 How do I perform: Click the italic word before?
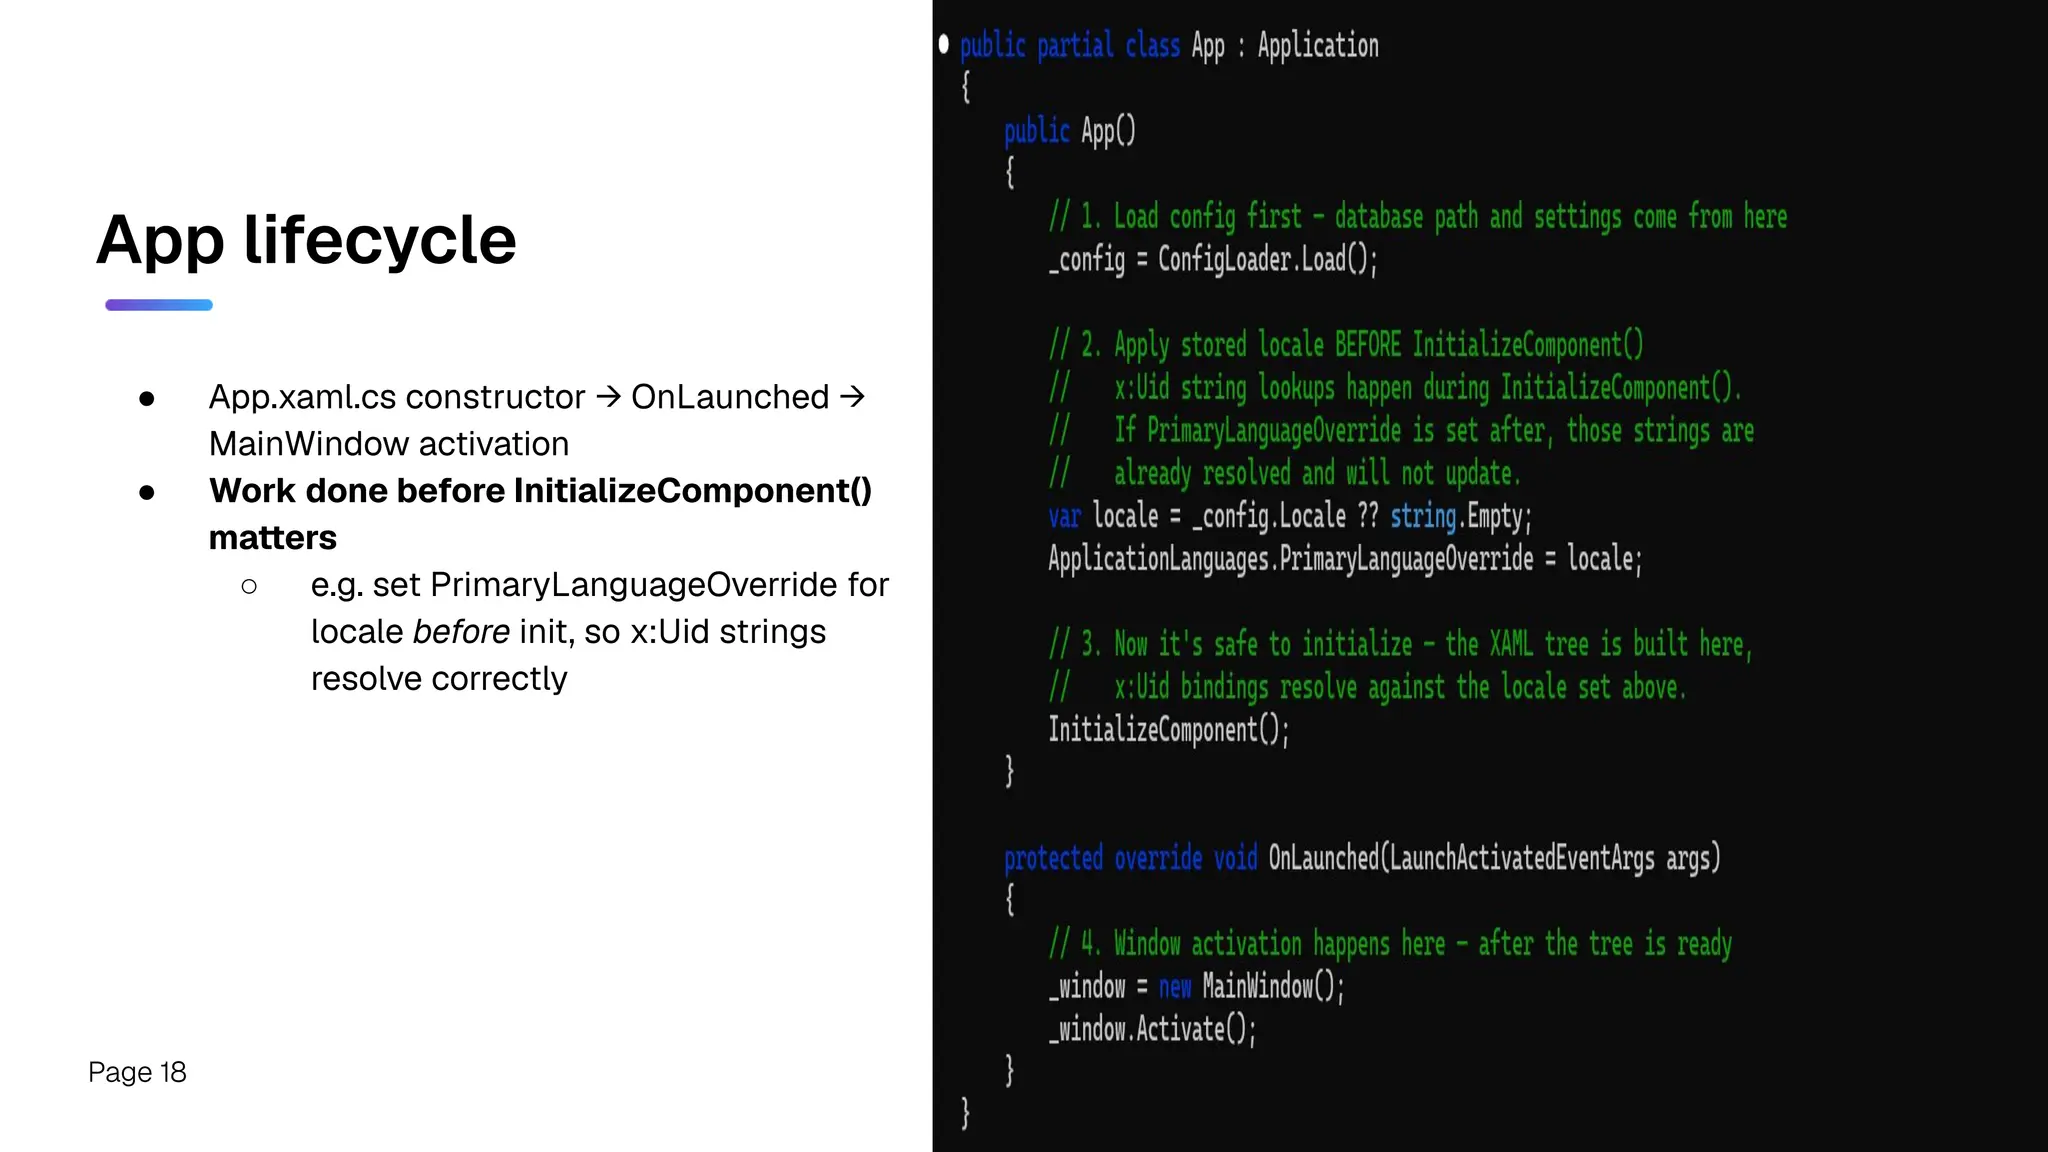tap(461, 632)
